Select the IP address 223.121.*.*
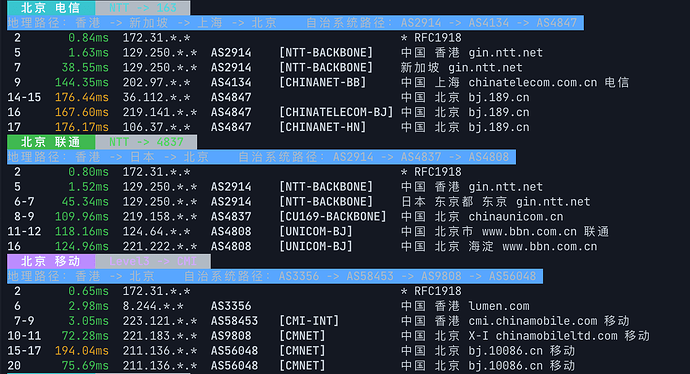690x374 pixels. [160, 321]
